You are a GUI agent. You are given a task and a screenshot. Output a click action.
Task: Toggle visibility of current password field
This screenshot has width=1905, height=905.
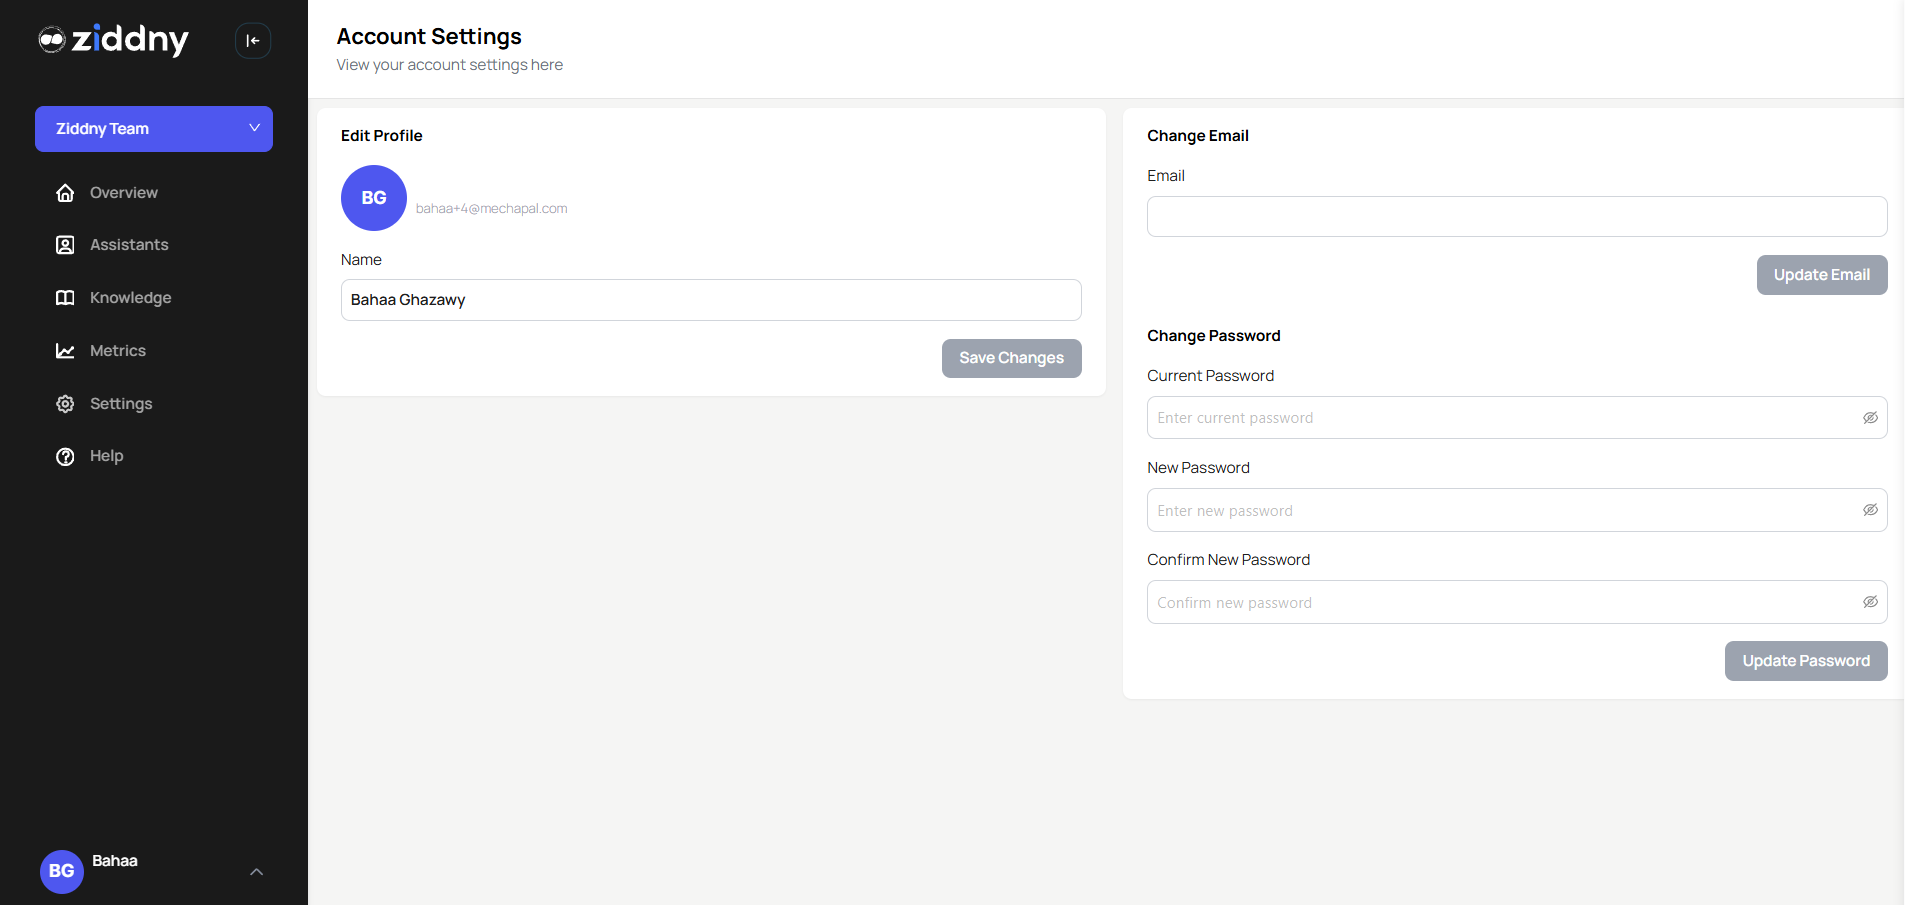coord(1870,417)
